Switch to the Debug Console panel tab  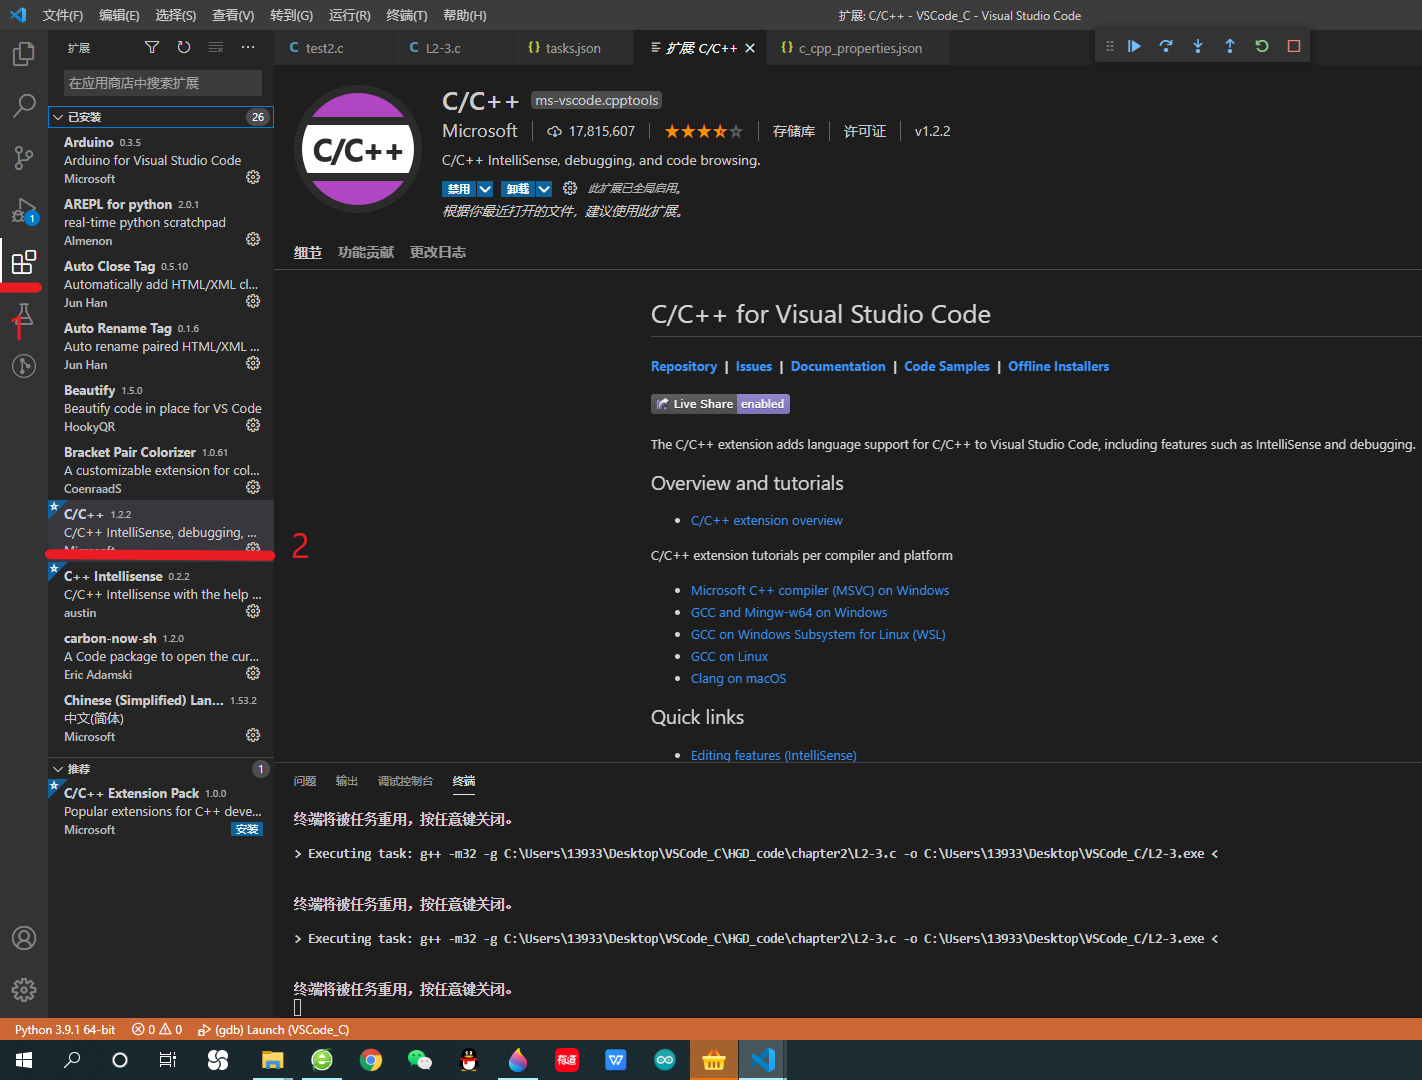[405, 781]
